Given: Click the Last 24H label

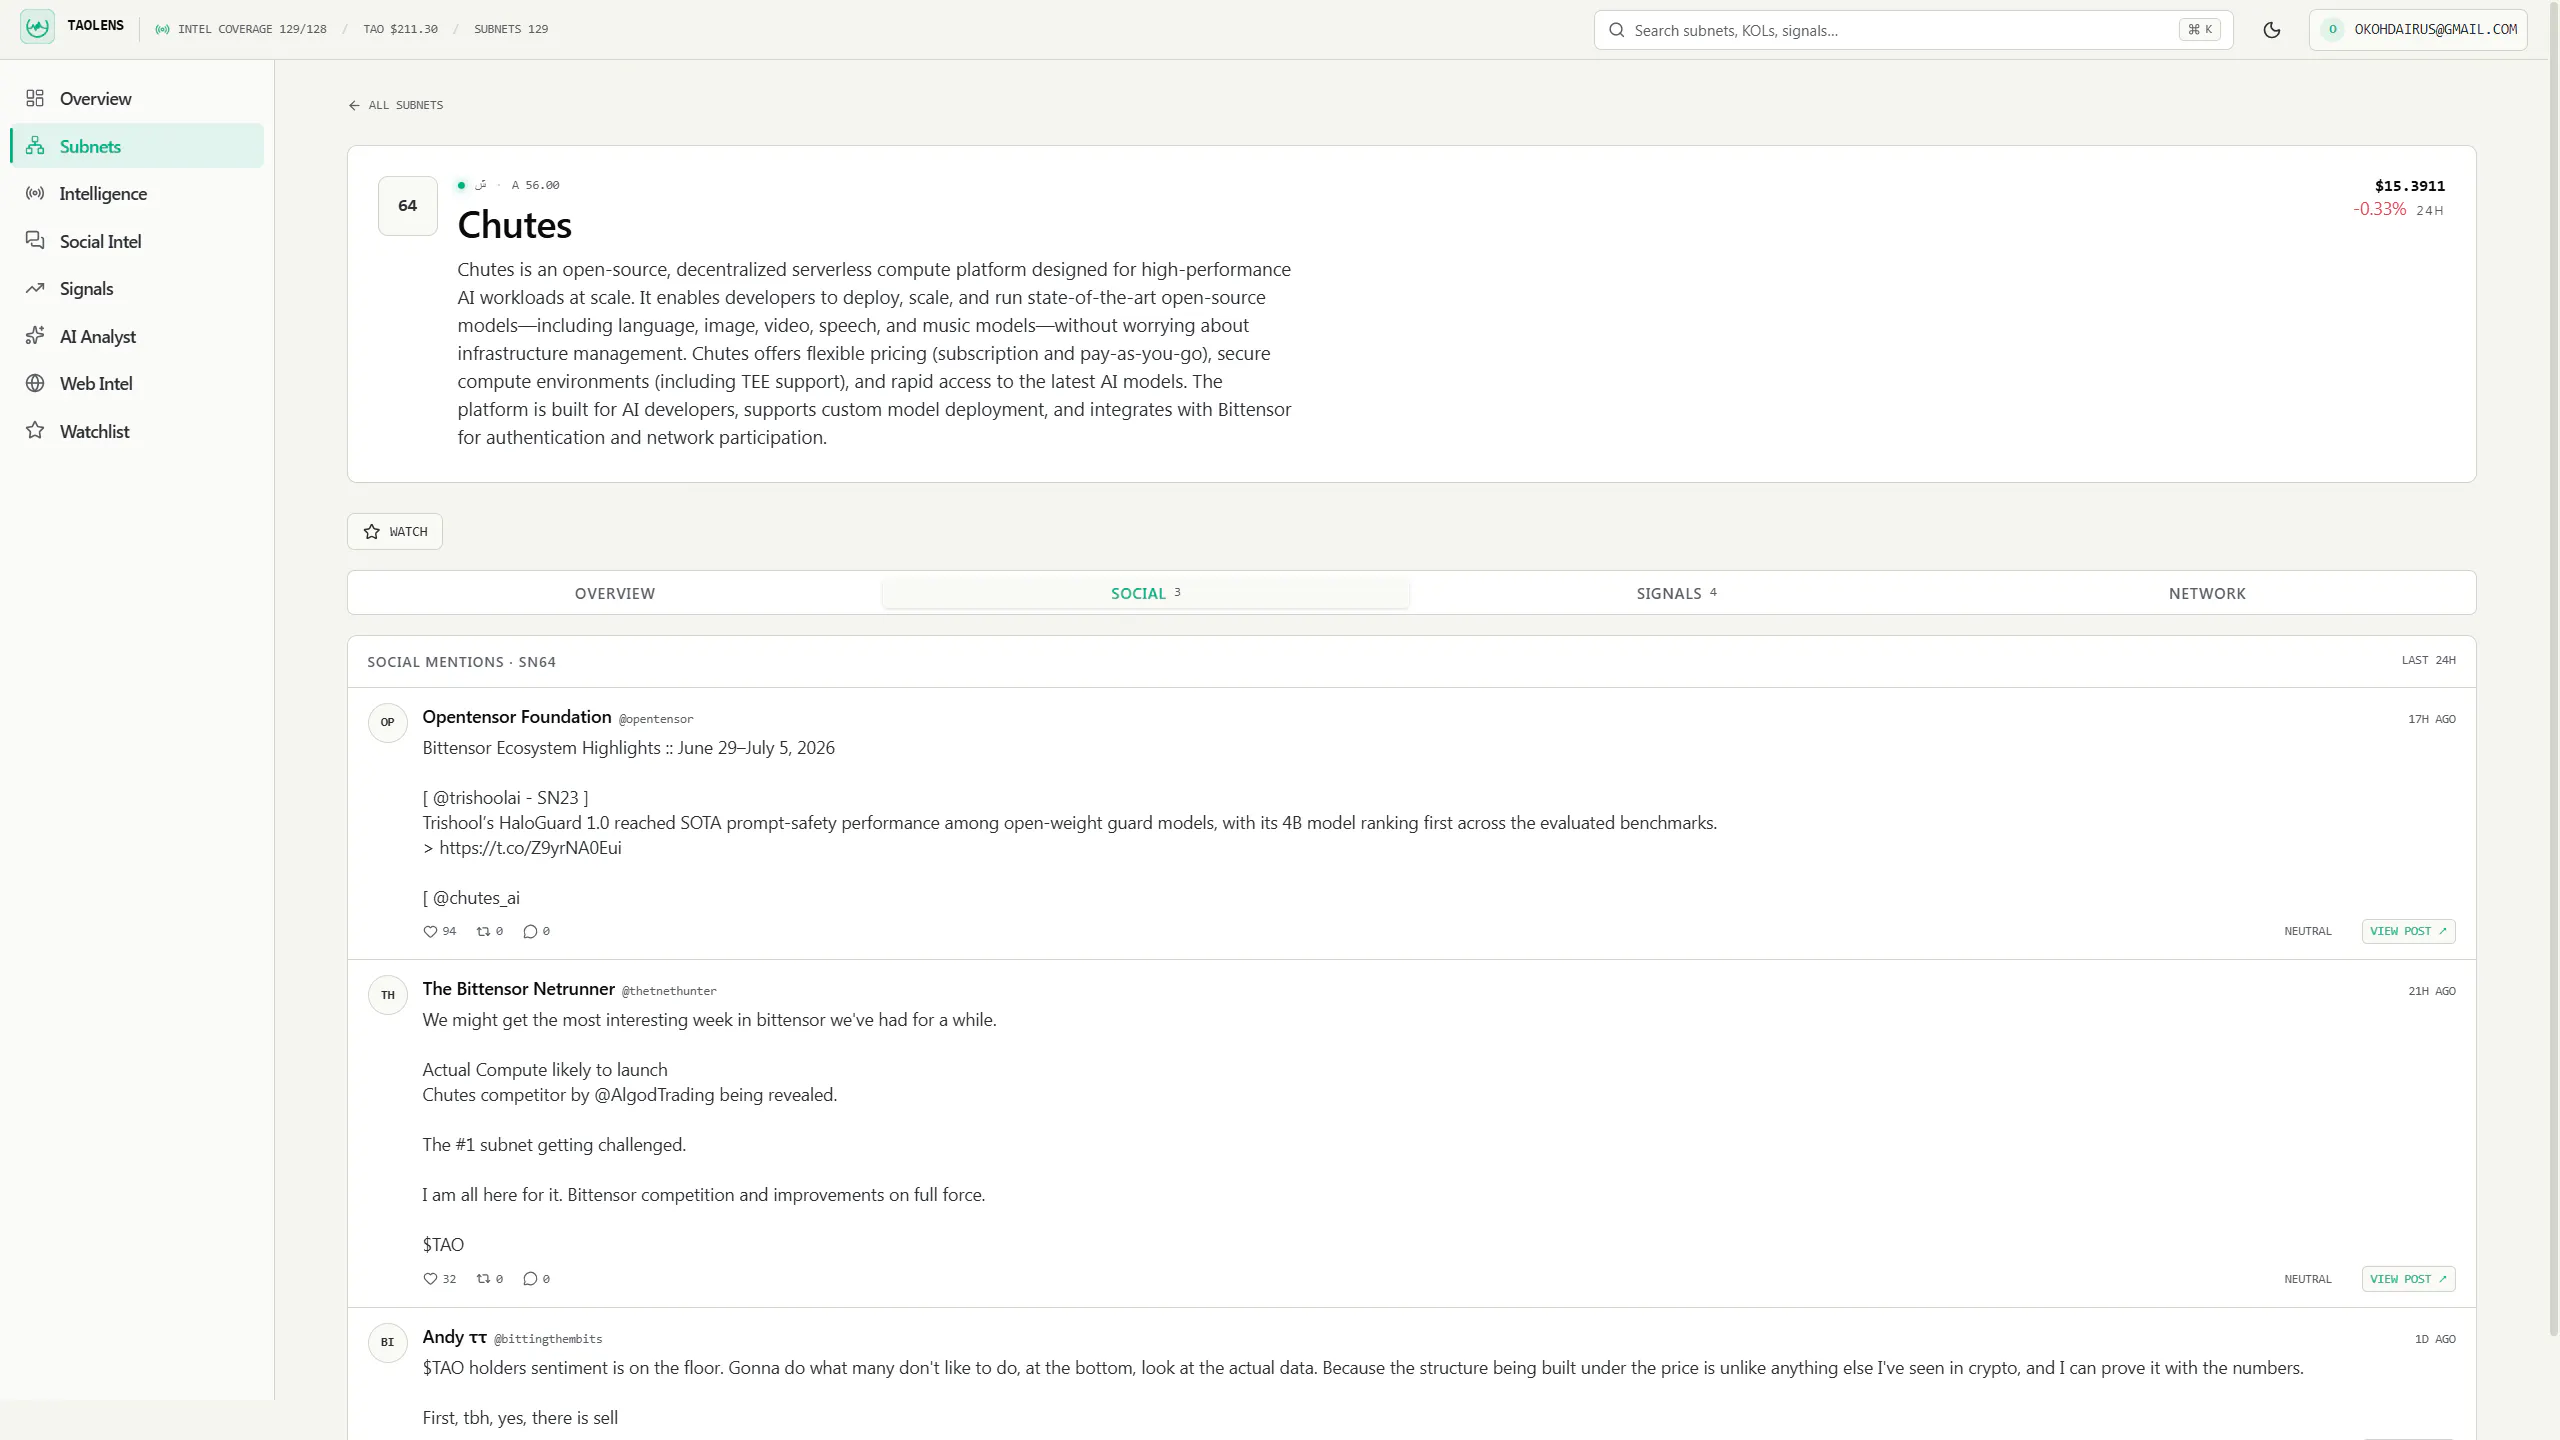Looking at the screenshot, I should click(x=2428, y=660).
